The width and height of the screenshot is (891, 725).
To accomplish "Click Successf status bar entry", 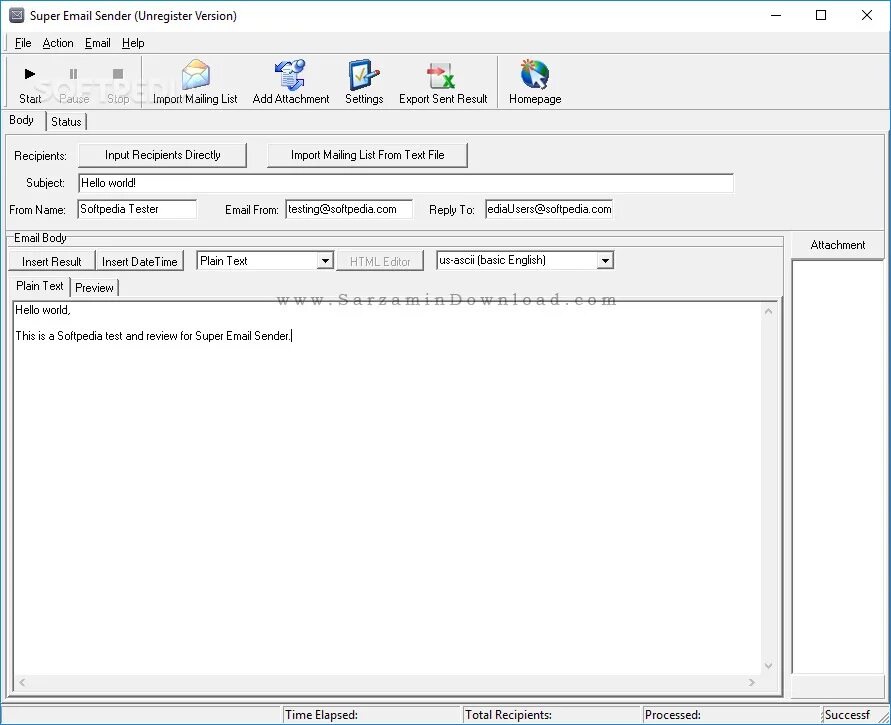I will pyautogui.click(x=851, y=715).
